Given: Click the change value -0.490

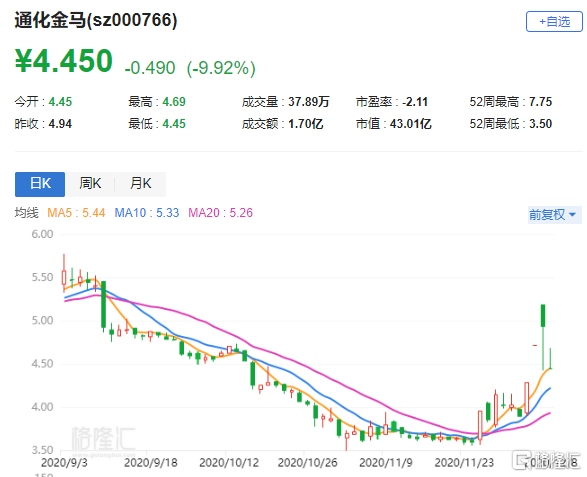Looking at the screenshot, I should click(150, 68).
